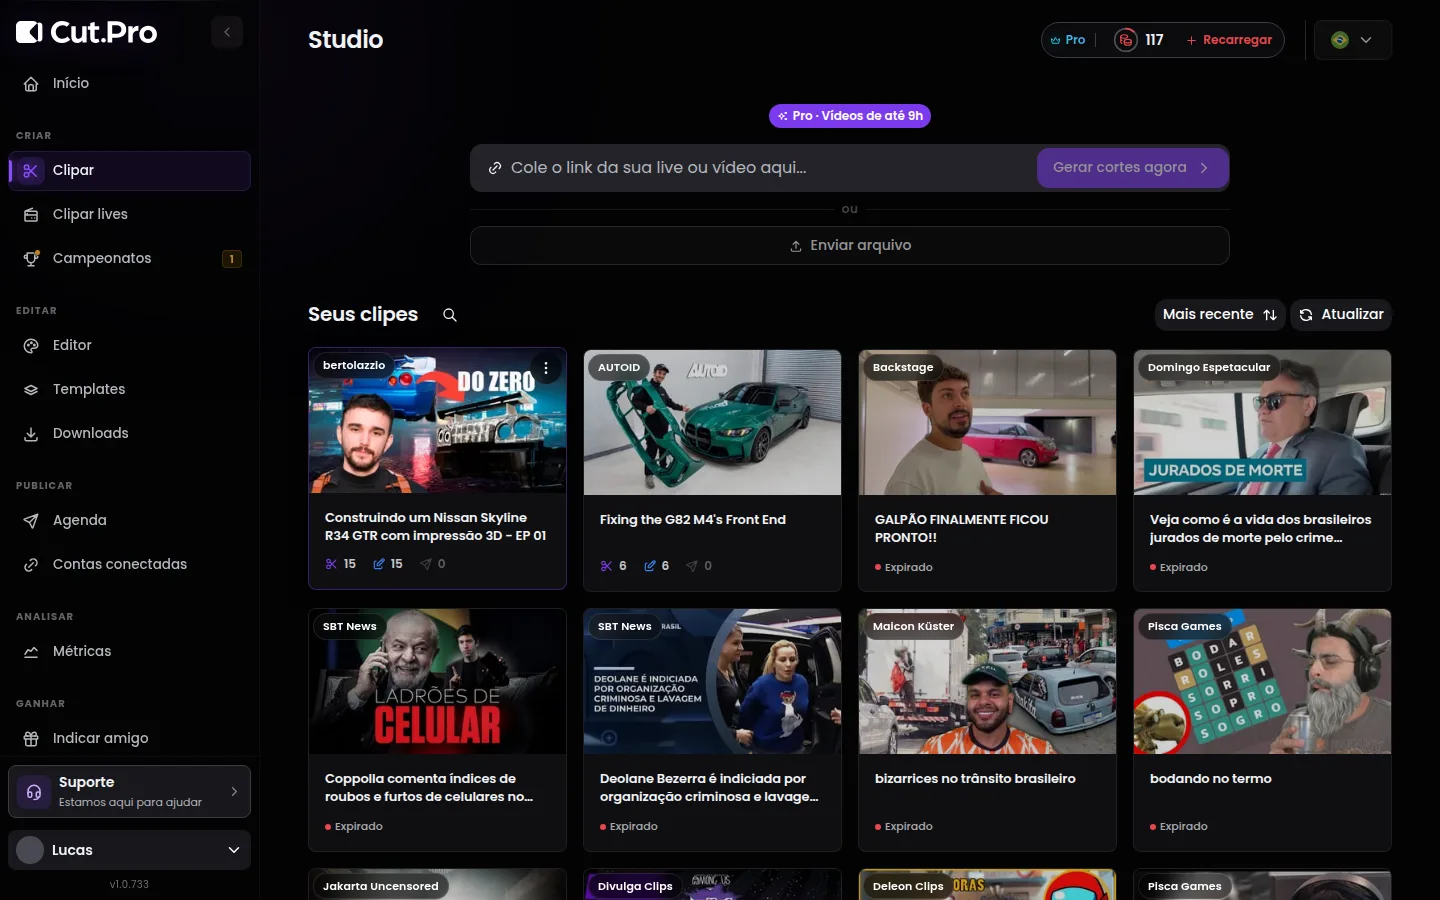Open the Ladrões de Celular clip thumbnail
This screenshot has height=900, width=1440.
coord(438,681)
